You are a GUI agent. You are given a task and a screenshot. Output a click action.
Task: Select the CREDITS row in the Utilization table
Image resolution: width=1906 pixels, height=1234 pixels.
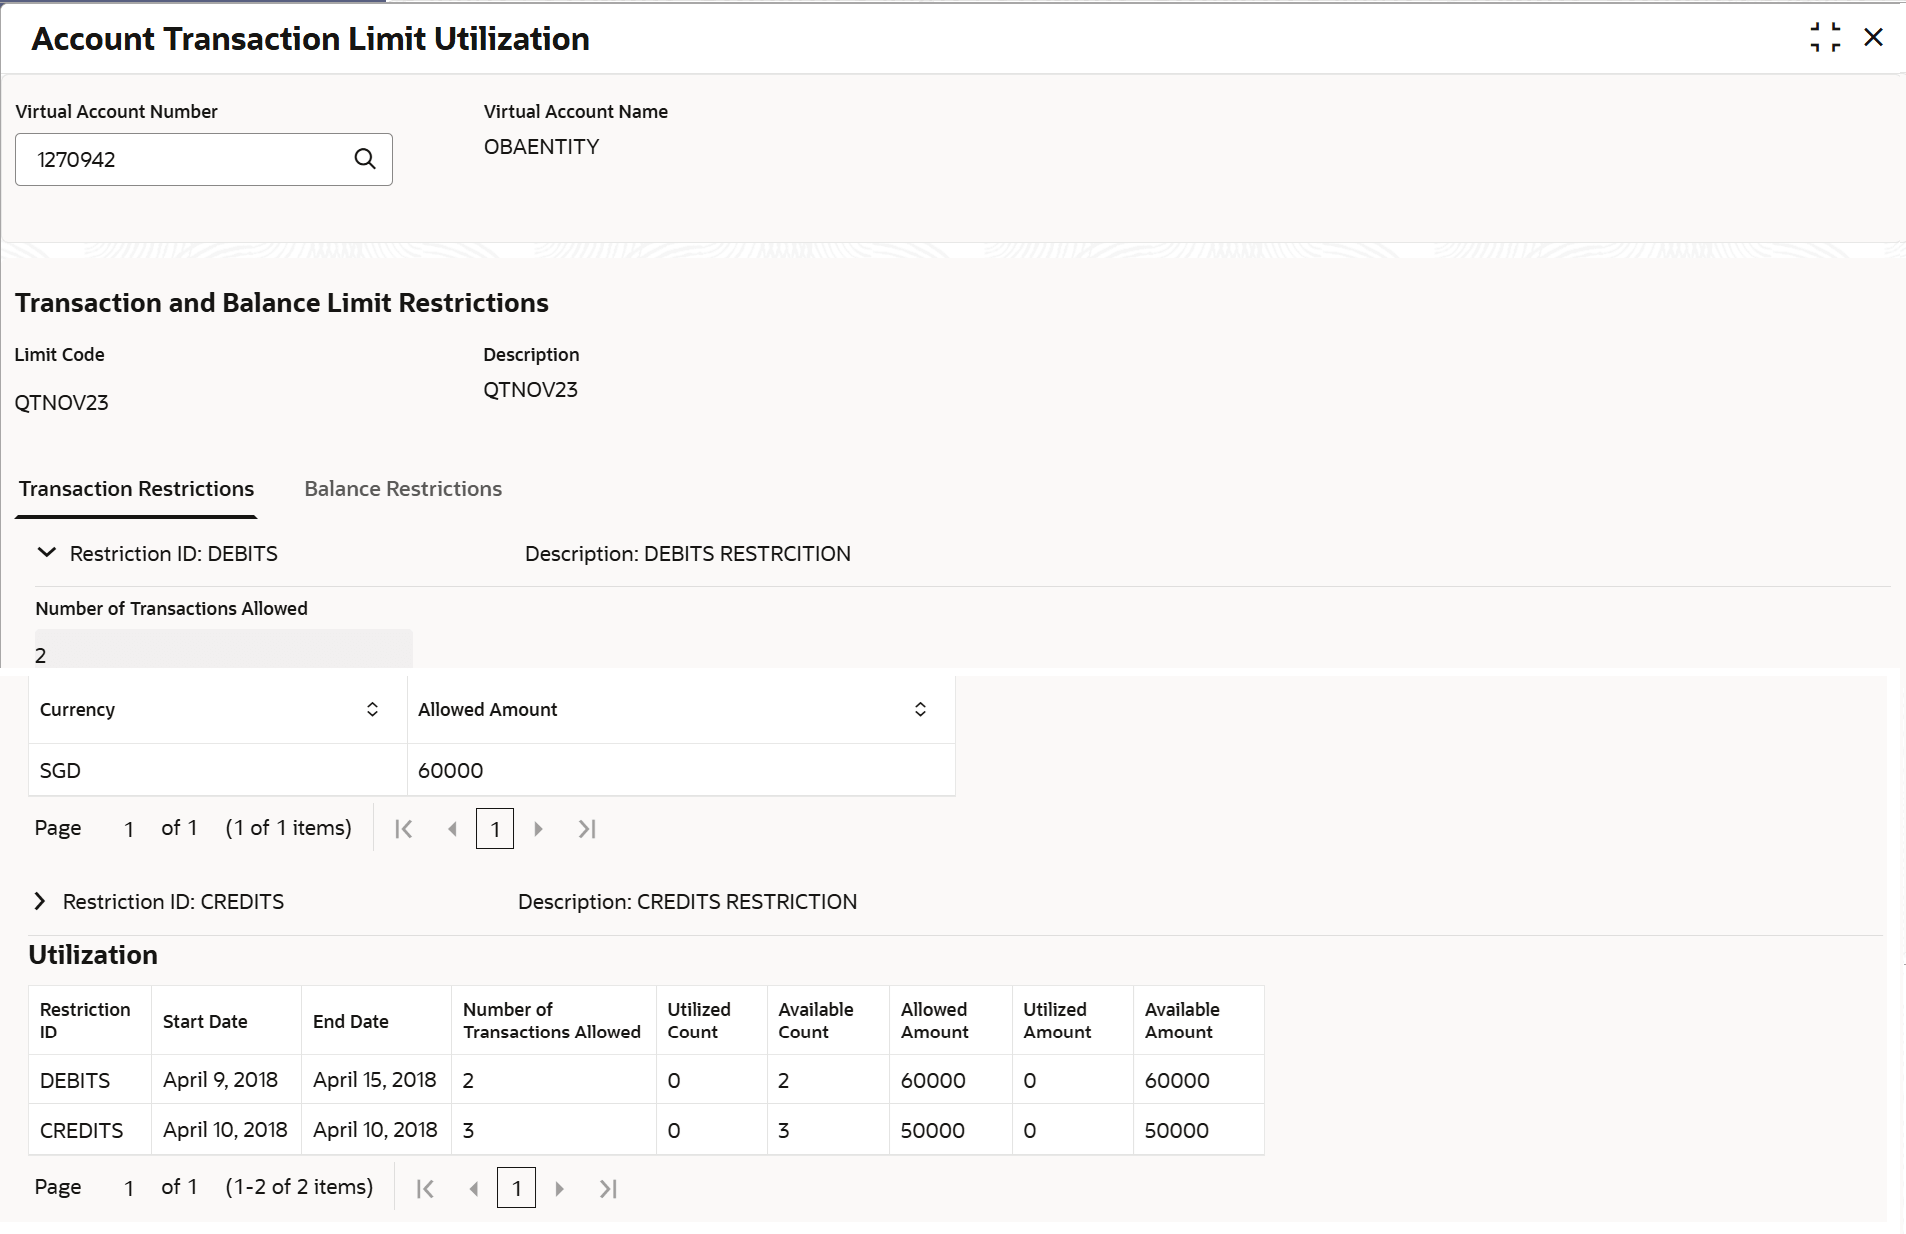(x=646, y=1130)
